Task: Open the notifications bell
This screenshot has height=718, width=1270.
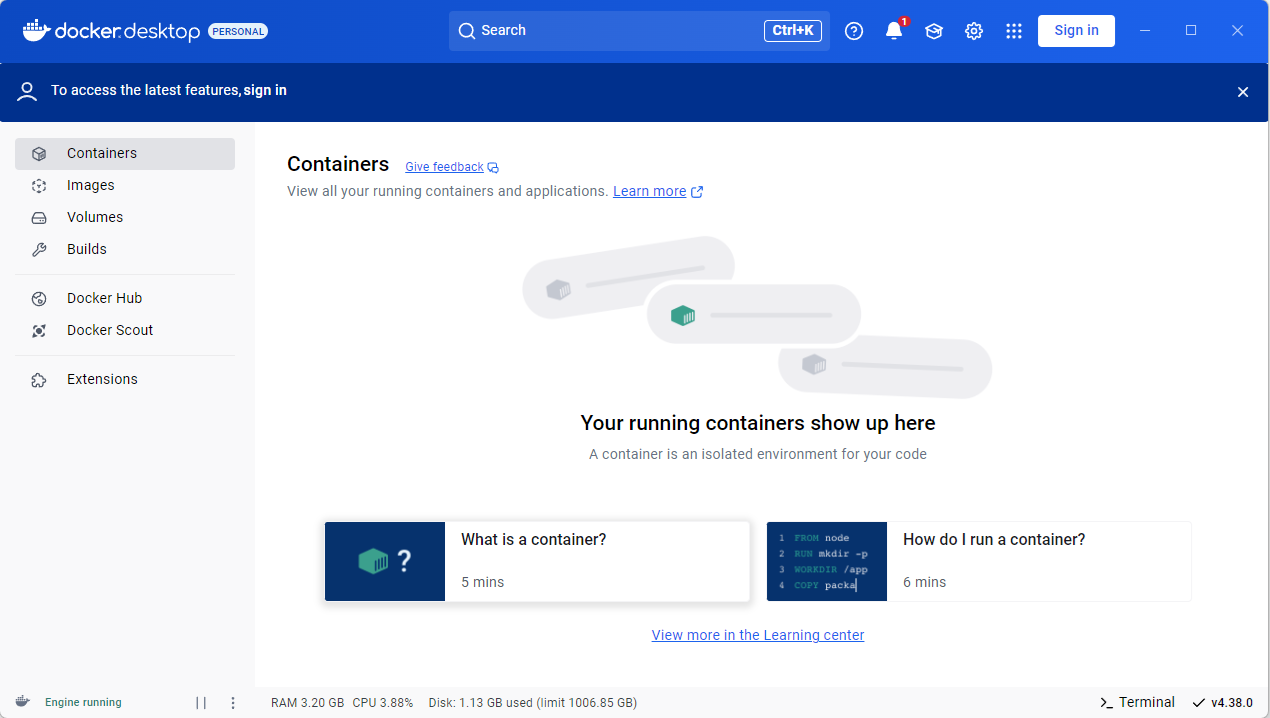Action: 893,31
